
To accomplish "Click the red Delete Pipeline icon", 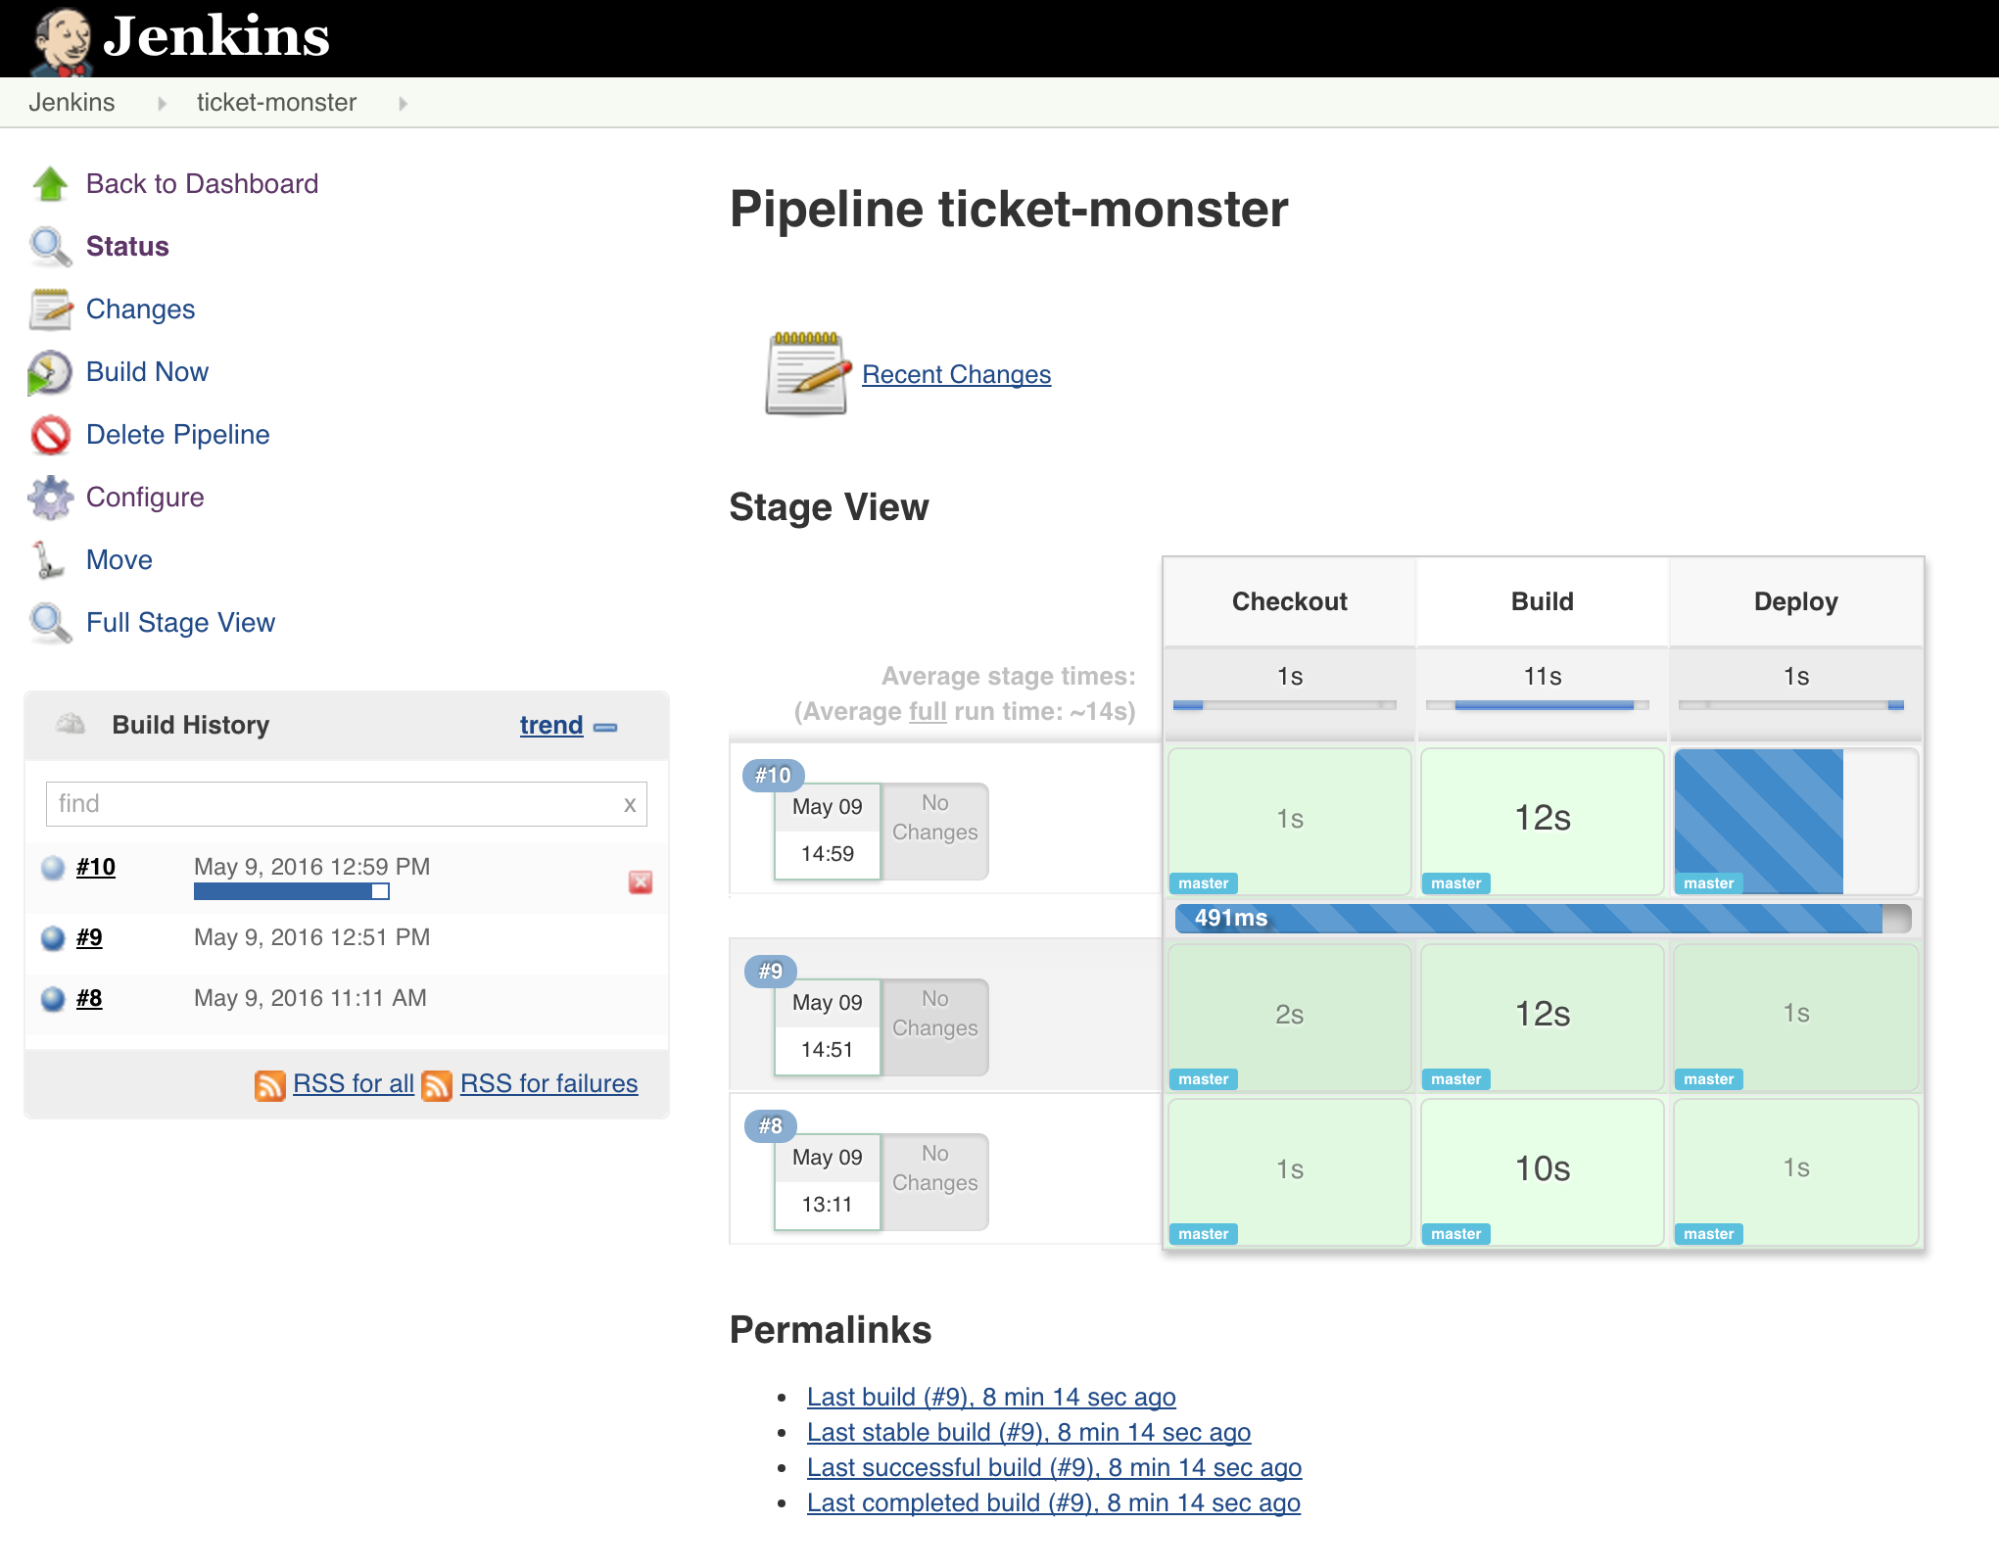I will [x=50, y=435].
